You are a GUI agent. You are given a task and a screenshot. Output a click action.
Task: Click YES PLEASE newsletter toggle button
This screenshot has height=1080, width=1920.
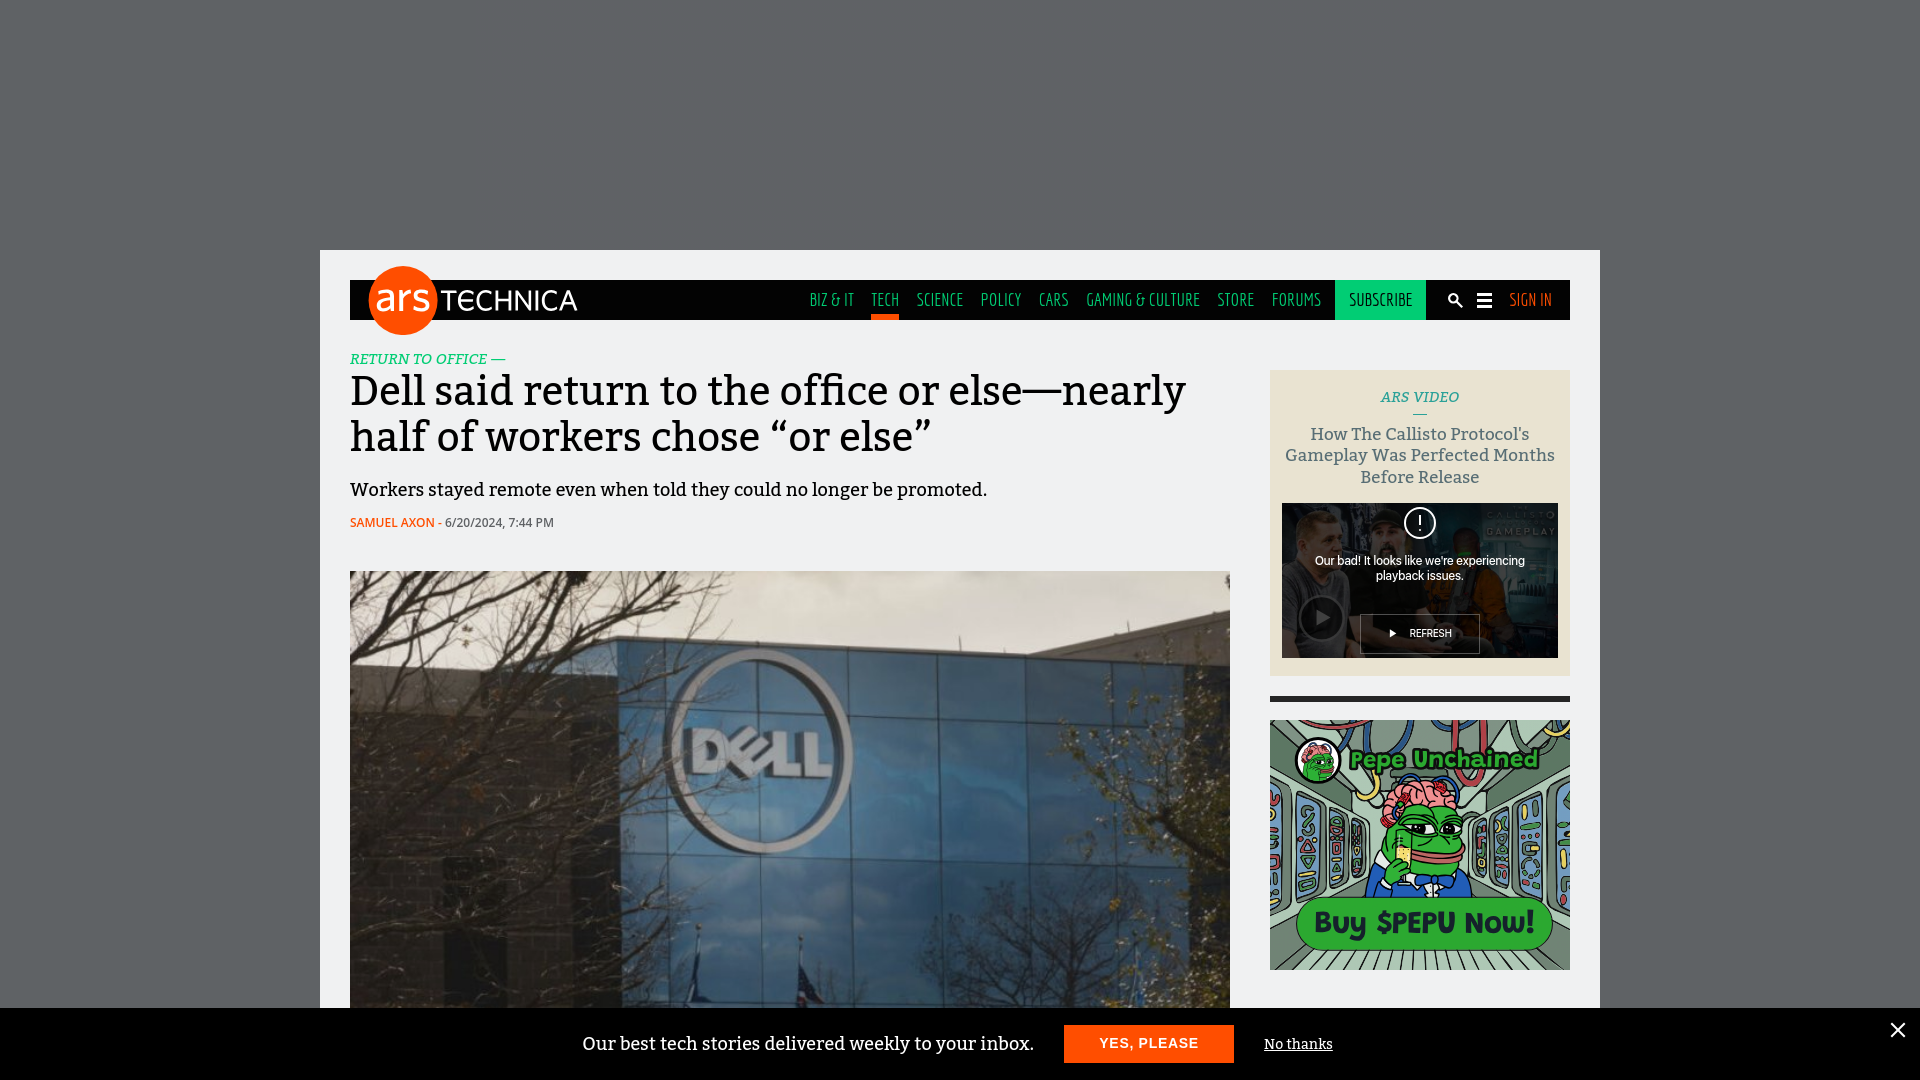tap(1149, 1043)
